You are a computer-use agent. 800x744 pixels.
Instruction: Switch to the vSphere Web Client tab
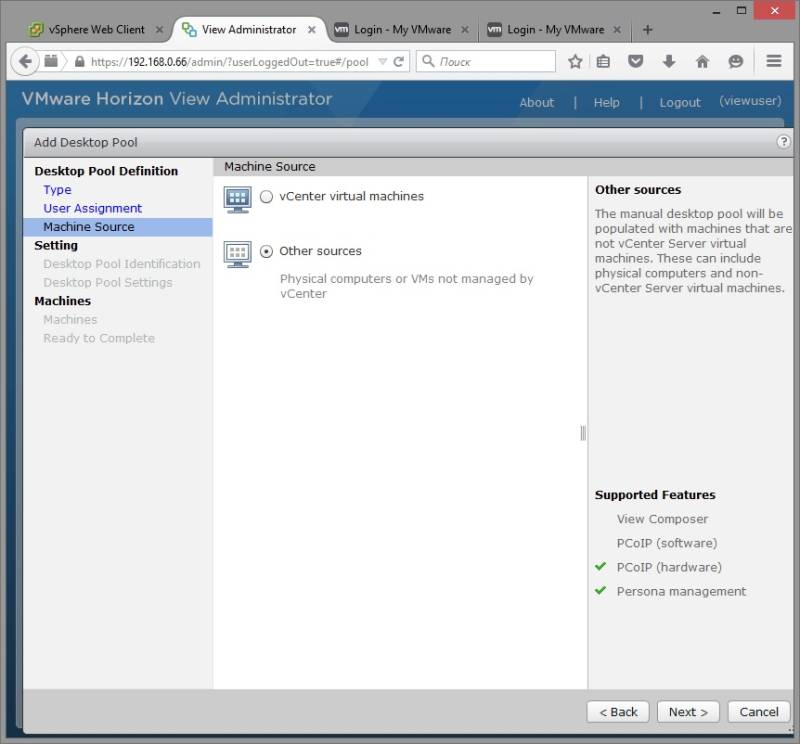tap(96, 30)
